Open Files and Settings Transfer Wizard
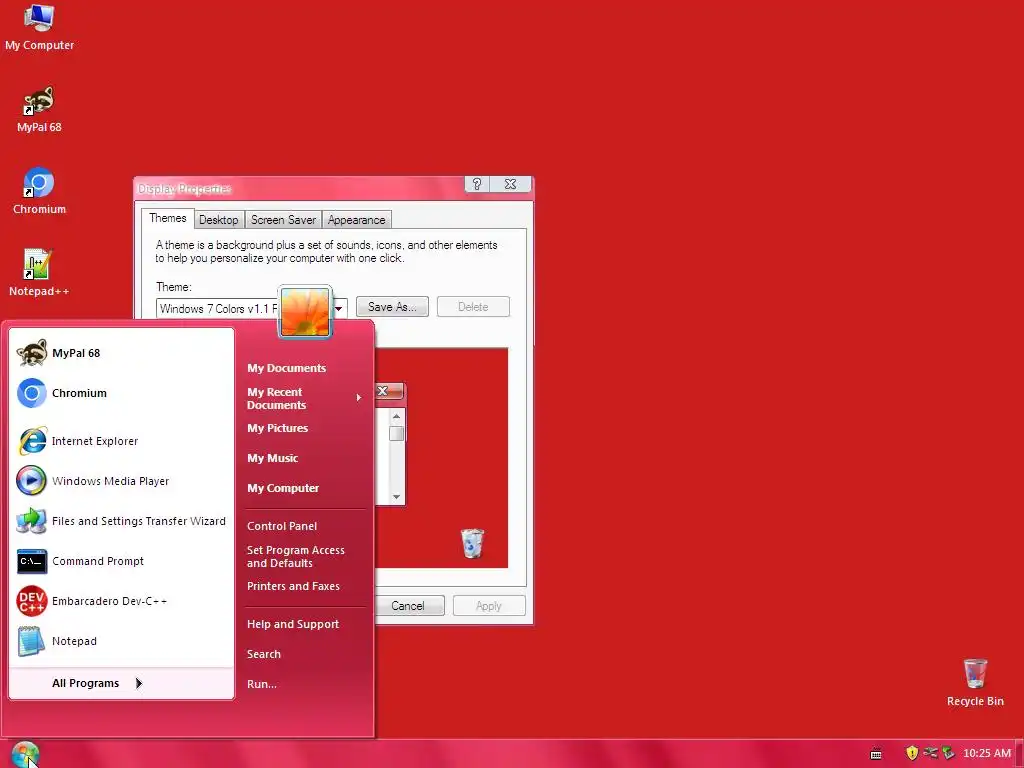1024x768 pixels. 121,521
